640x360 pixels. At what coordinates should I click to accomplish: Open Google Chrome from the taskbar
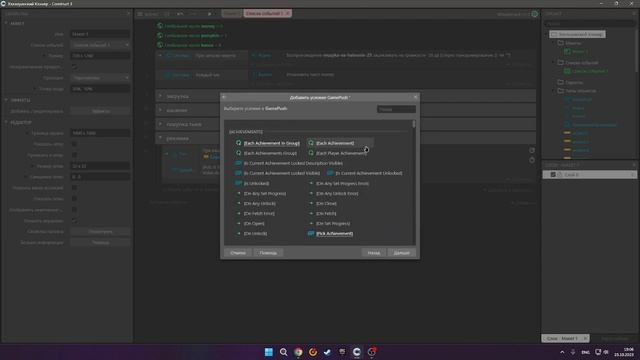click(298, 352)
